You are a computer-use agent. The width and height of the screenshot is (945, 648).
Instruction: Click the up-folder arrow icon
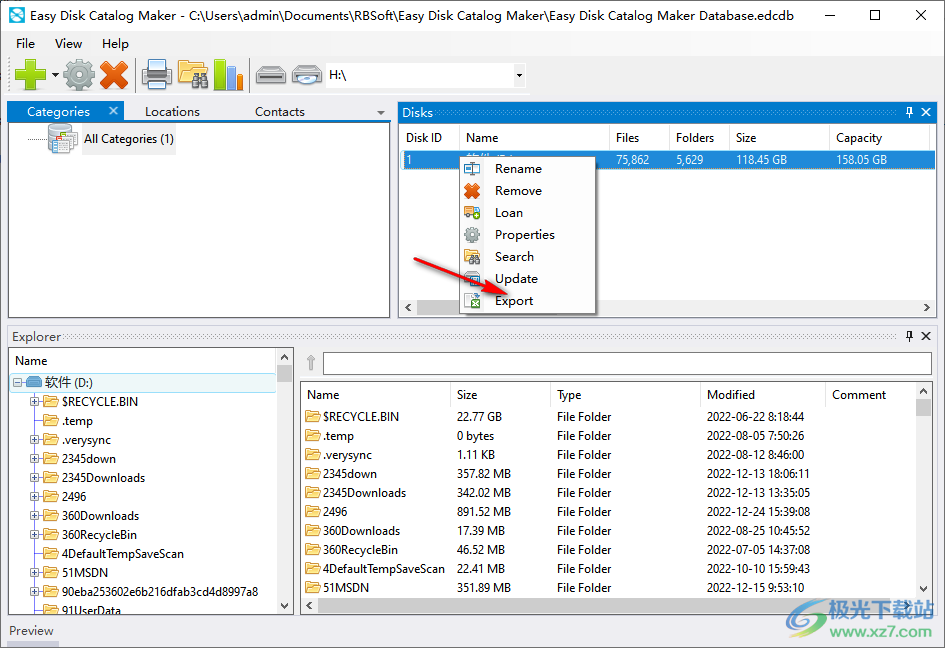pos(311,363)
